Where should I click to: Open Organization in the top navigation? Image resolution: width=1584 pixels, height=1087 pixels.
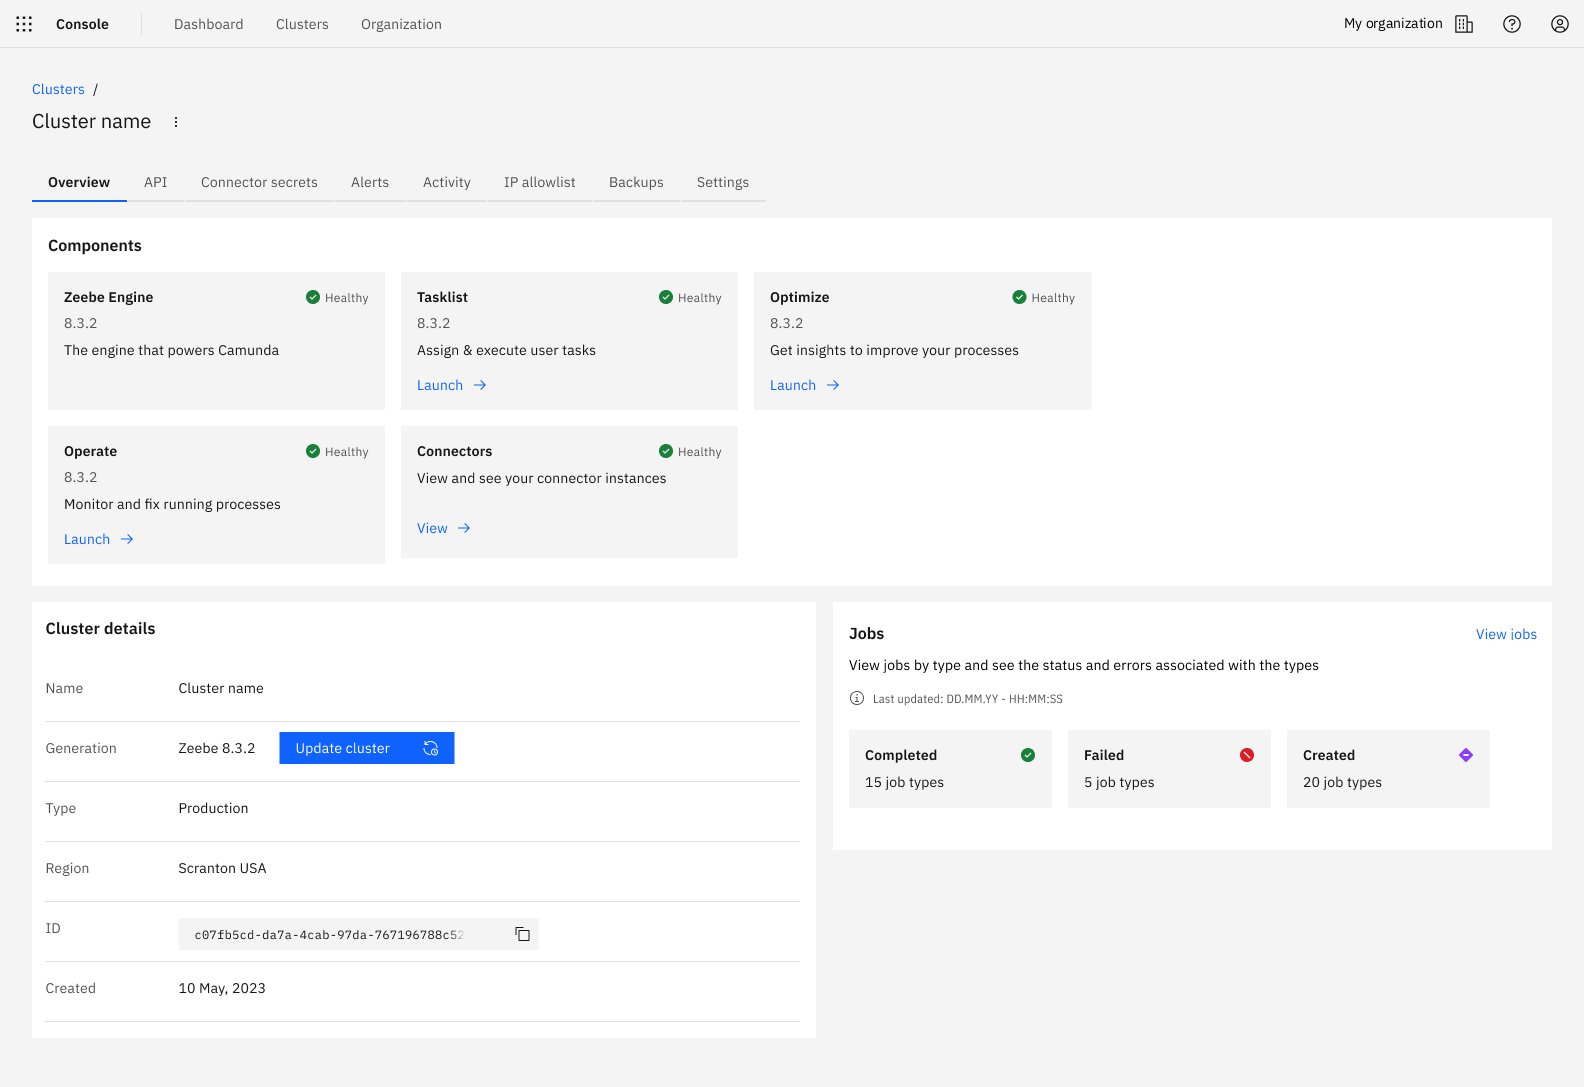coord(401,24)
